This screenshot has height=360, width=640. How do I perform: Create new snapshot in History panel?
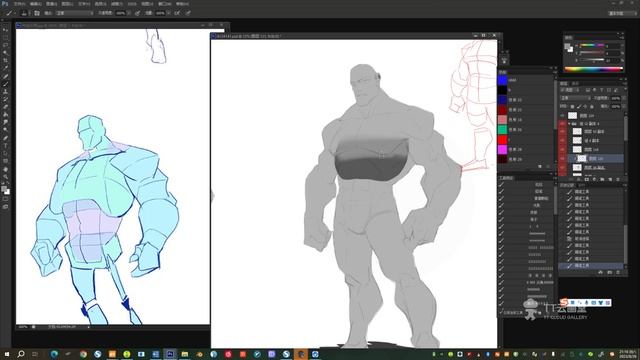pyautogui.click(x=609, y=272)
